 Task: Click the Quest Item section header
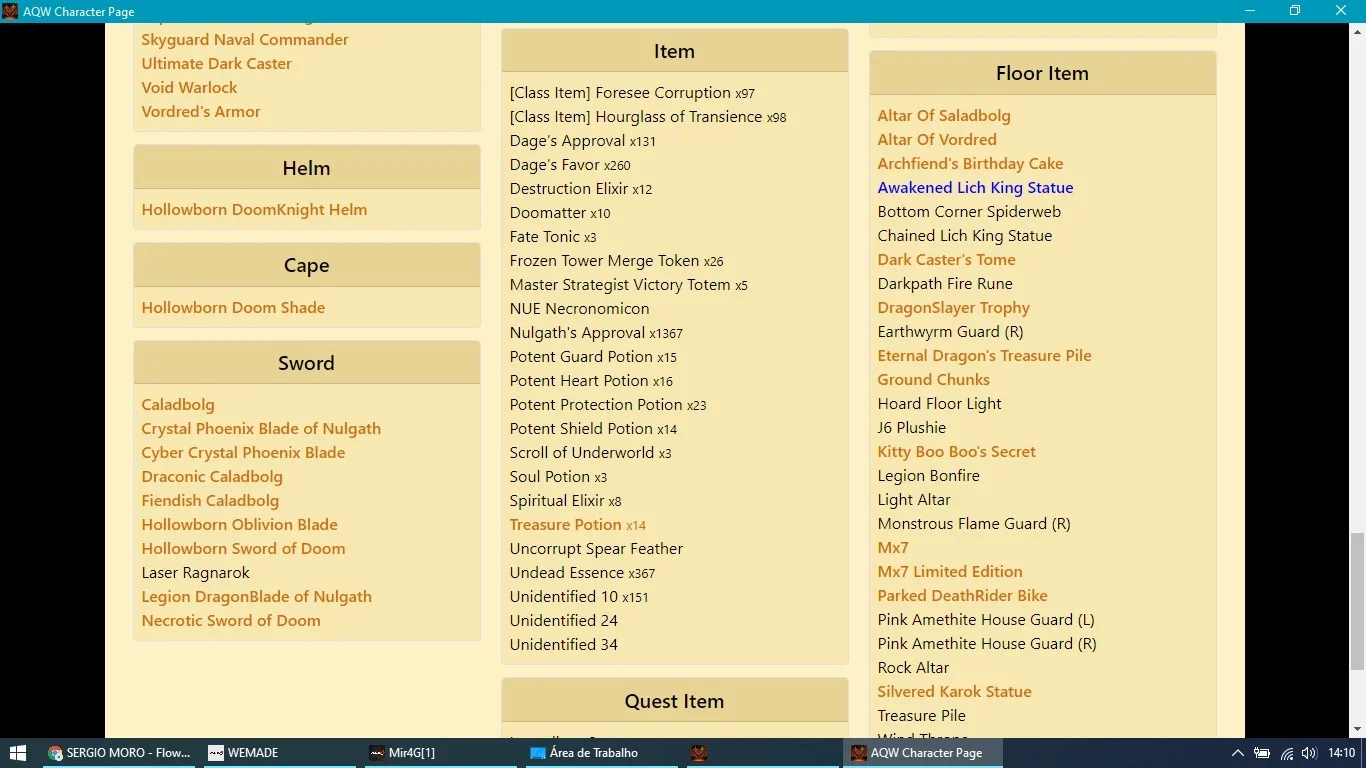click(674, 701)
